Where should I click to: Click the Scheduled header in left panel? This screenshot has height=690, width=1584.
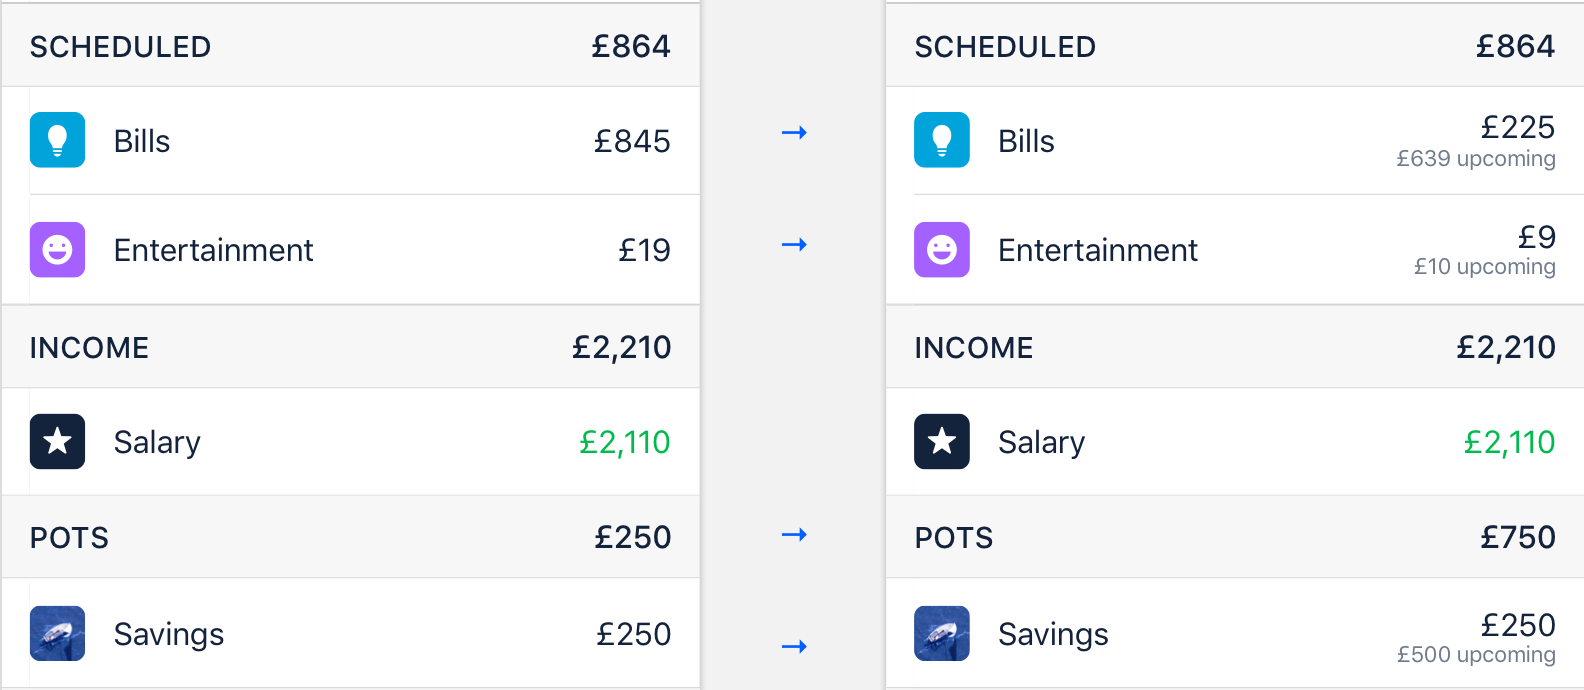pyautogui.click(x=350, y=46)
